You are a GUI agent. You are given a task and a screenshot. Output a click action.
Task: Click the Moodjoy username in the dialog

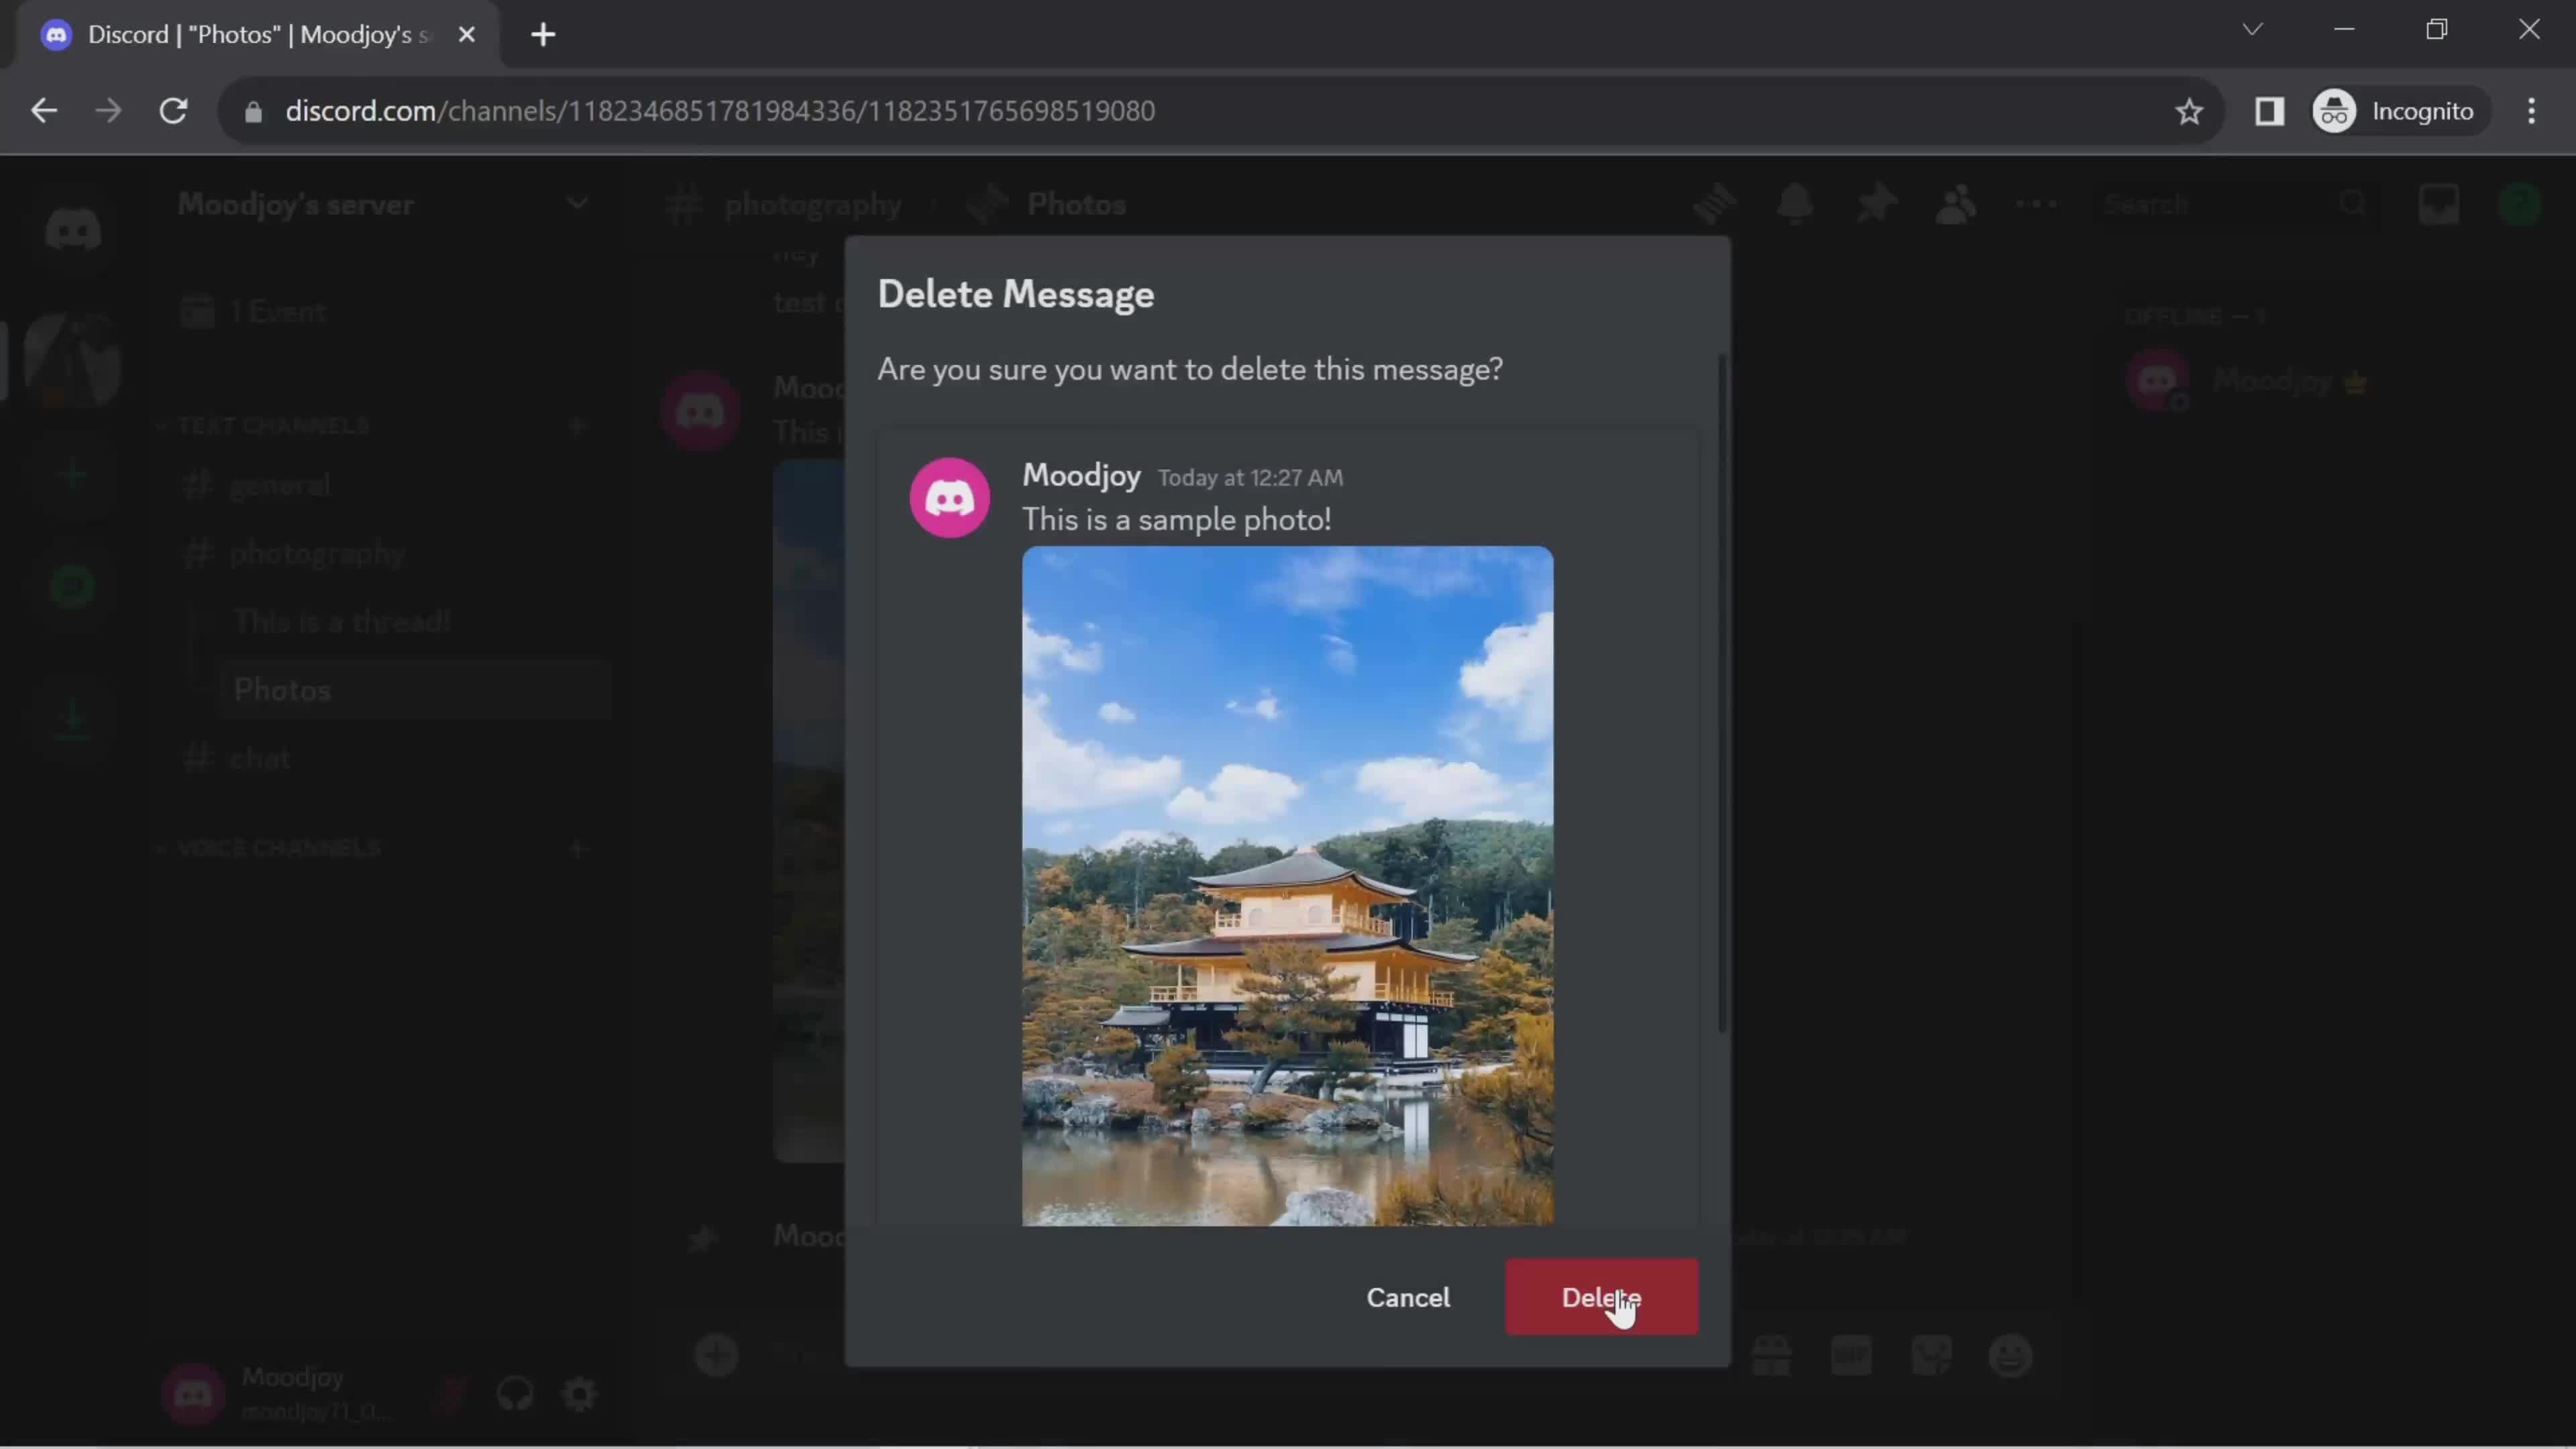tap(1081, 475)
